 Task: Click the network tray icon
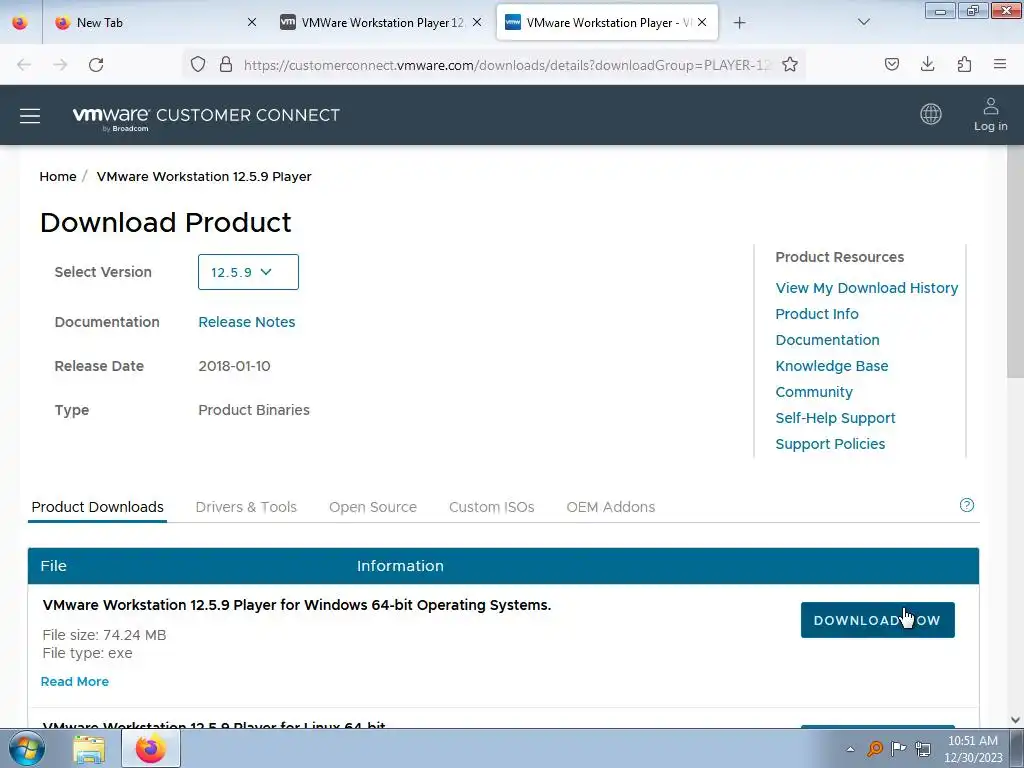coord(923,749)
